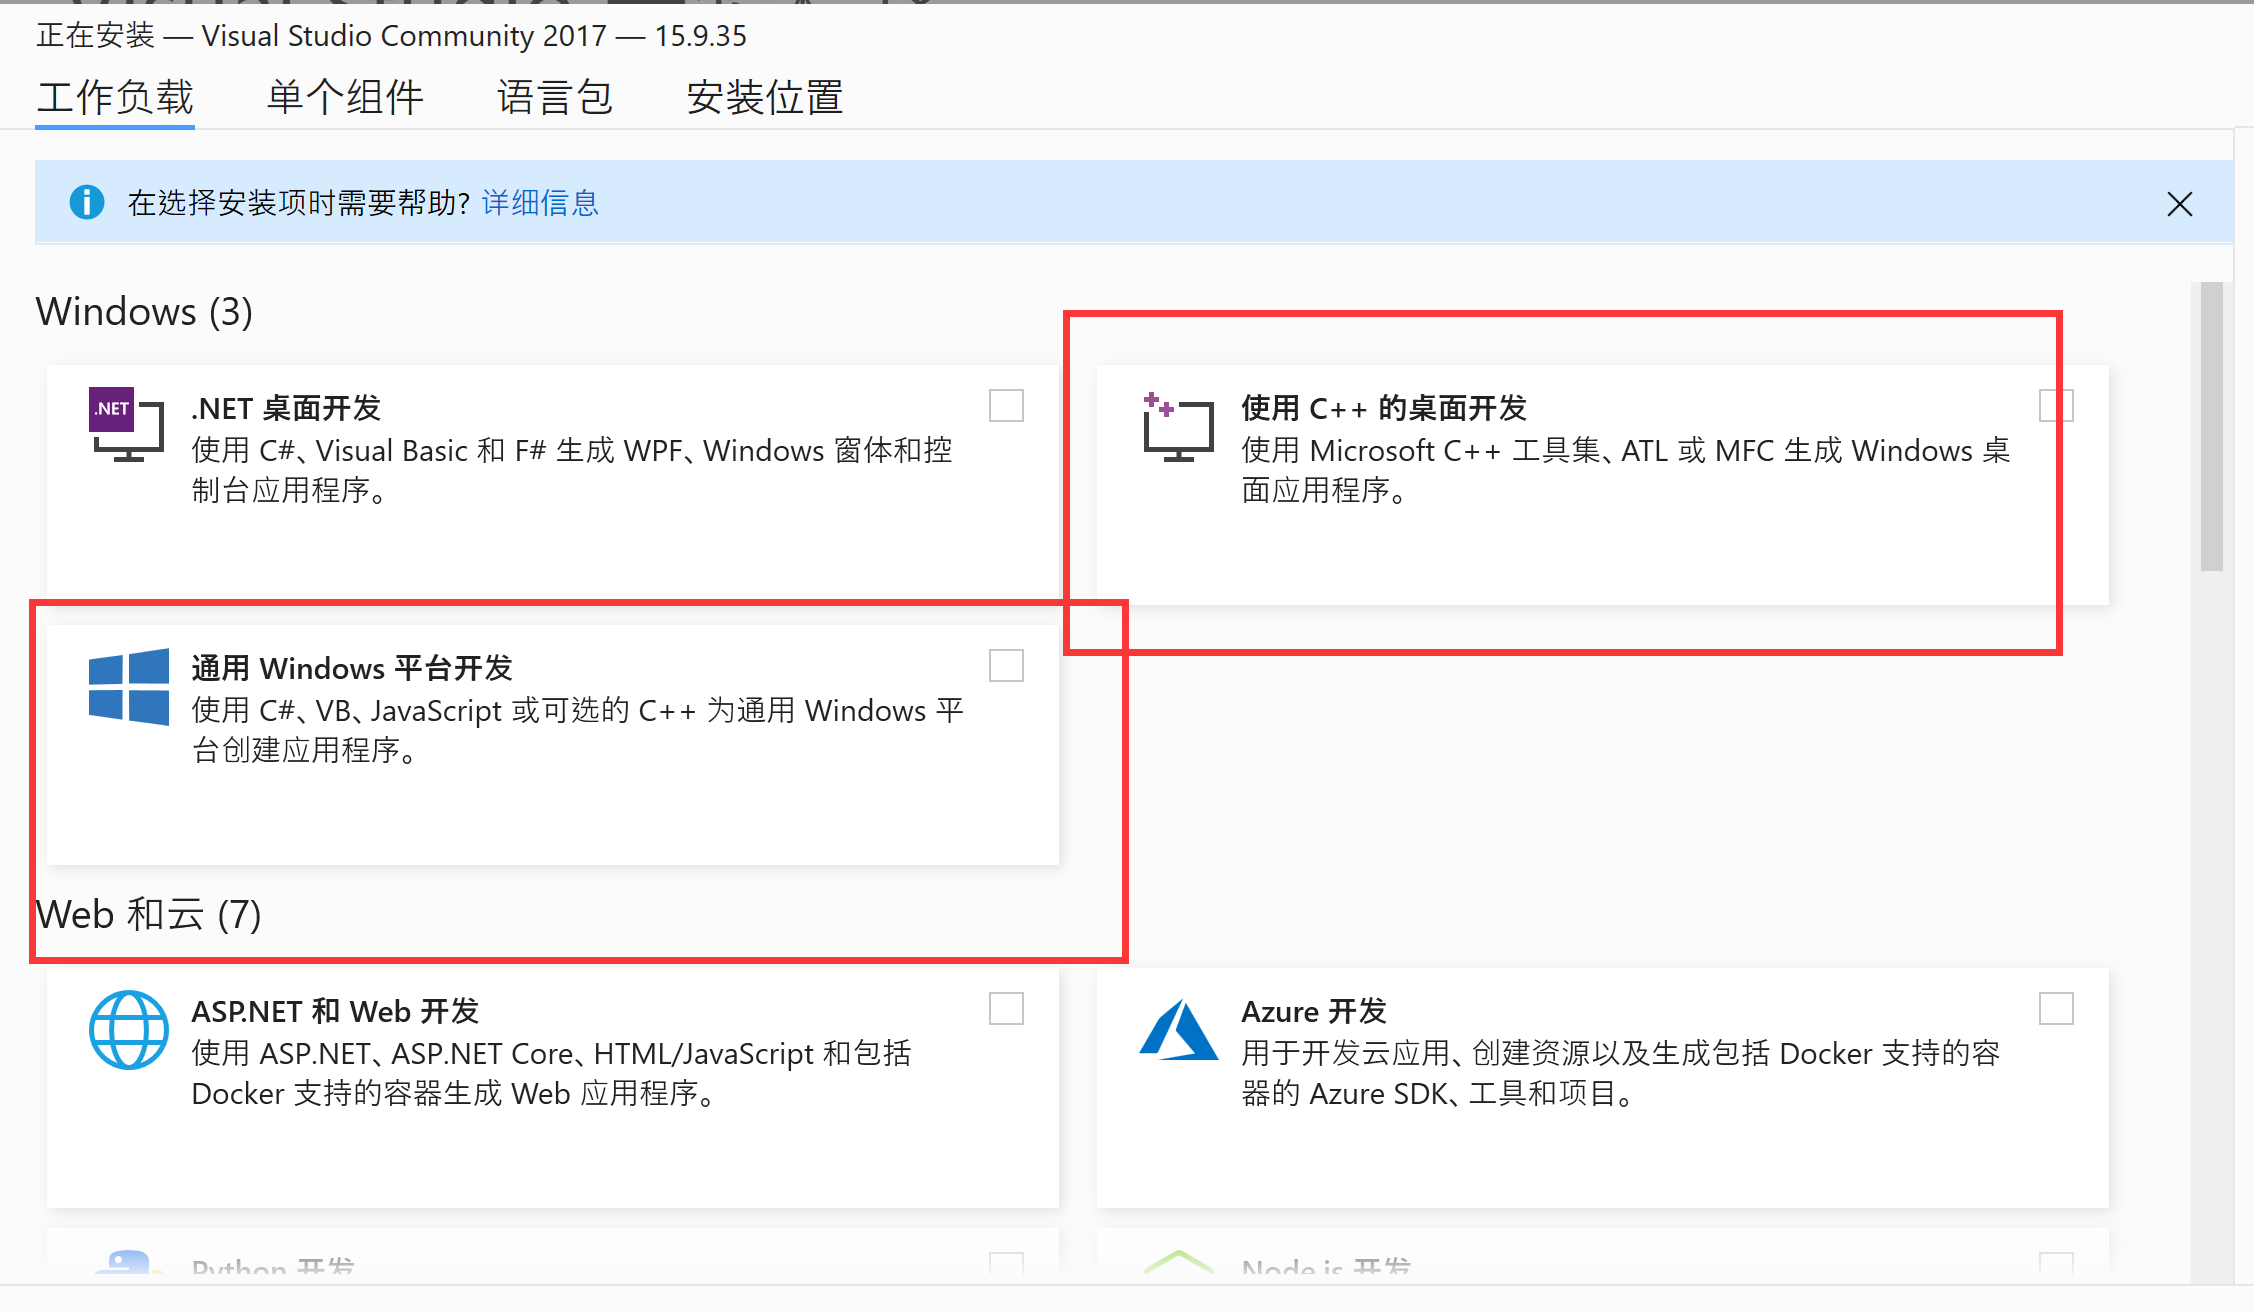
Task: Click the Universal Windows Platform logo icon
Action: pyautogui.click(x=128, y=687)
